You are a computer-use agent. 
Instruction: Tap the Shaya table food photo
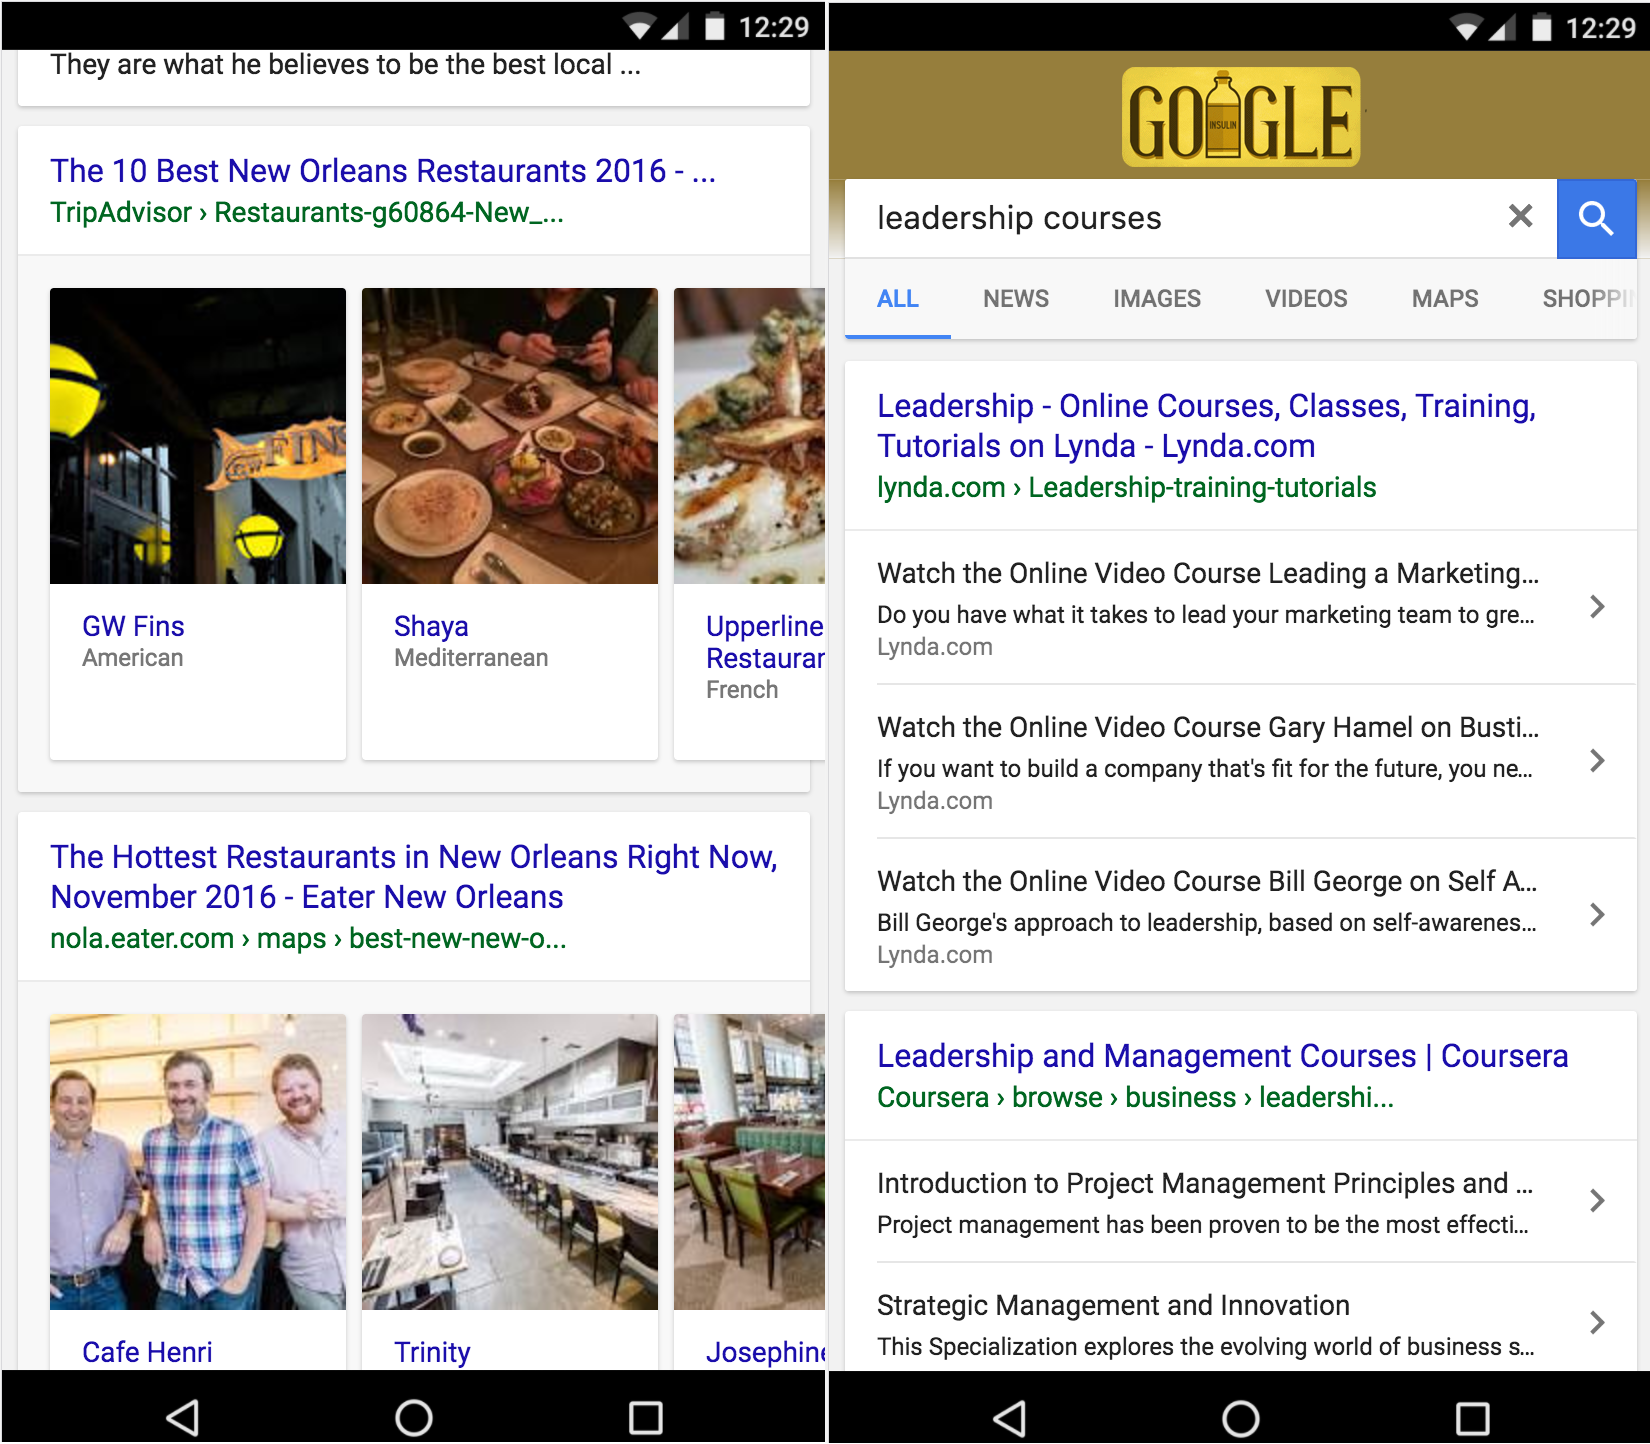point(510,436)
